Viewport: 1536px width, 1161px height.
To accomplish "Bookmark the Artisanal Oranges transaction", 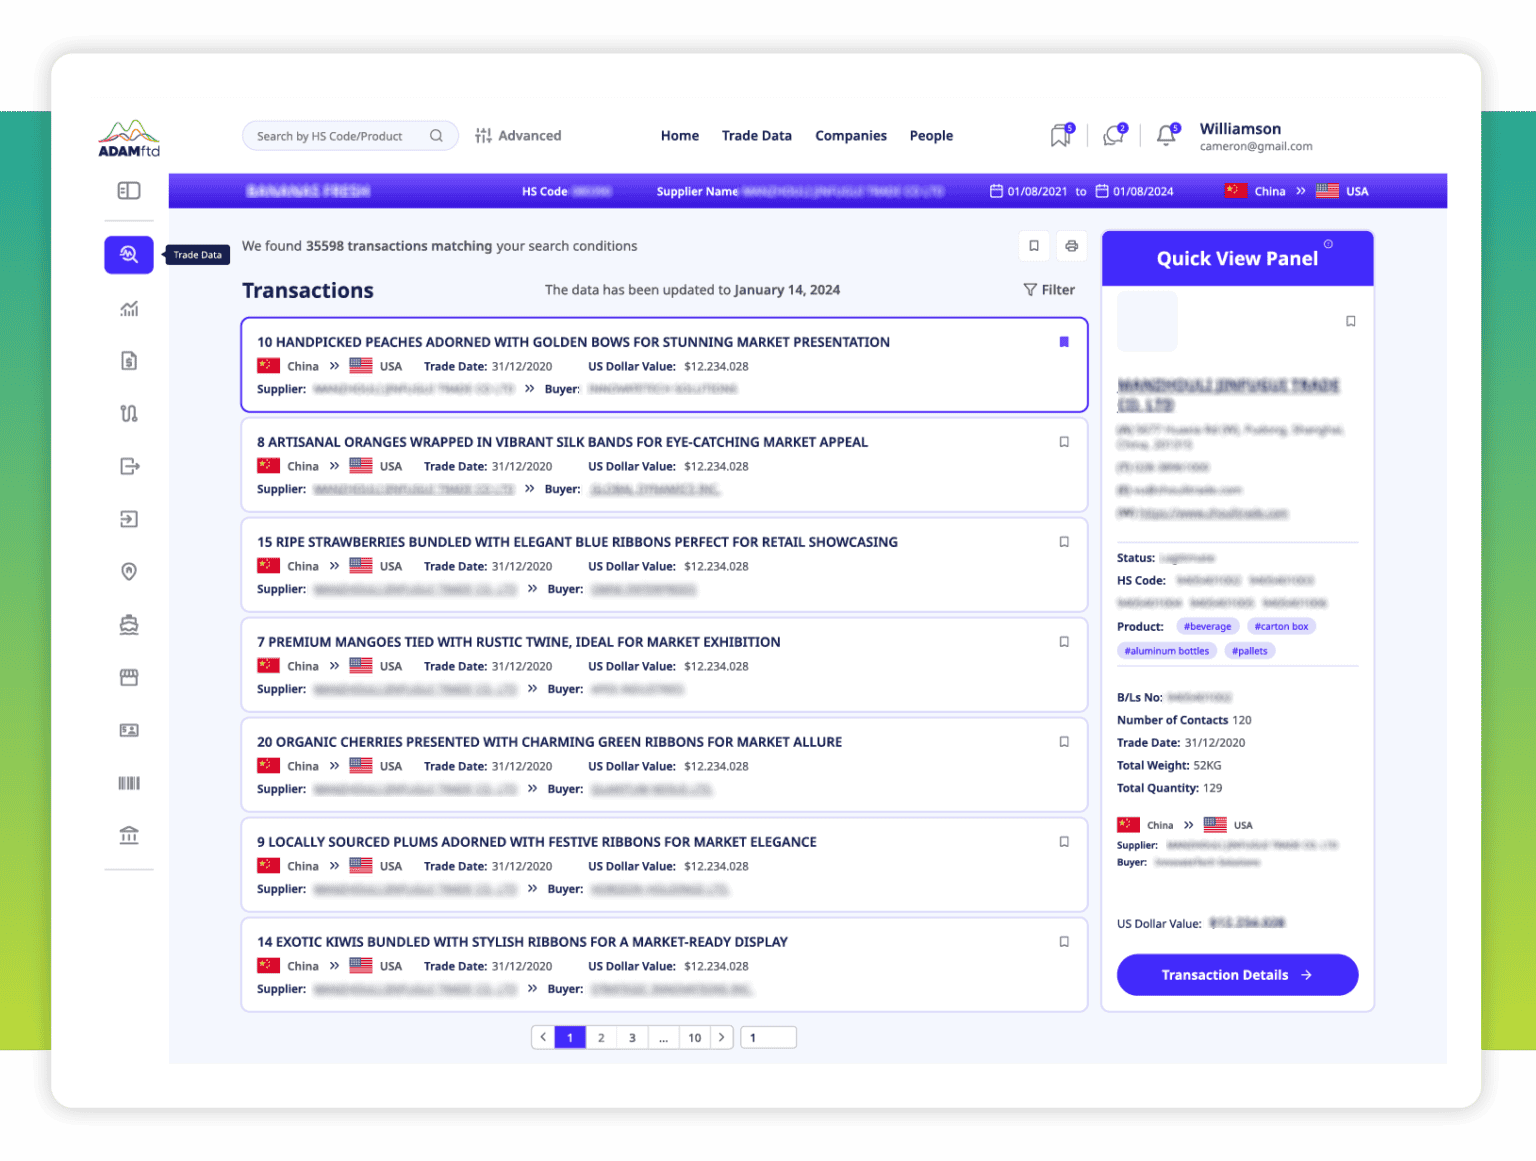I will (x=1064, y=442).
